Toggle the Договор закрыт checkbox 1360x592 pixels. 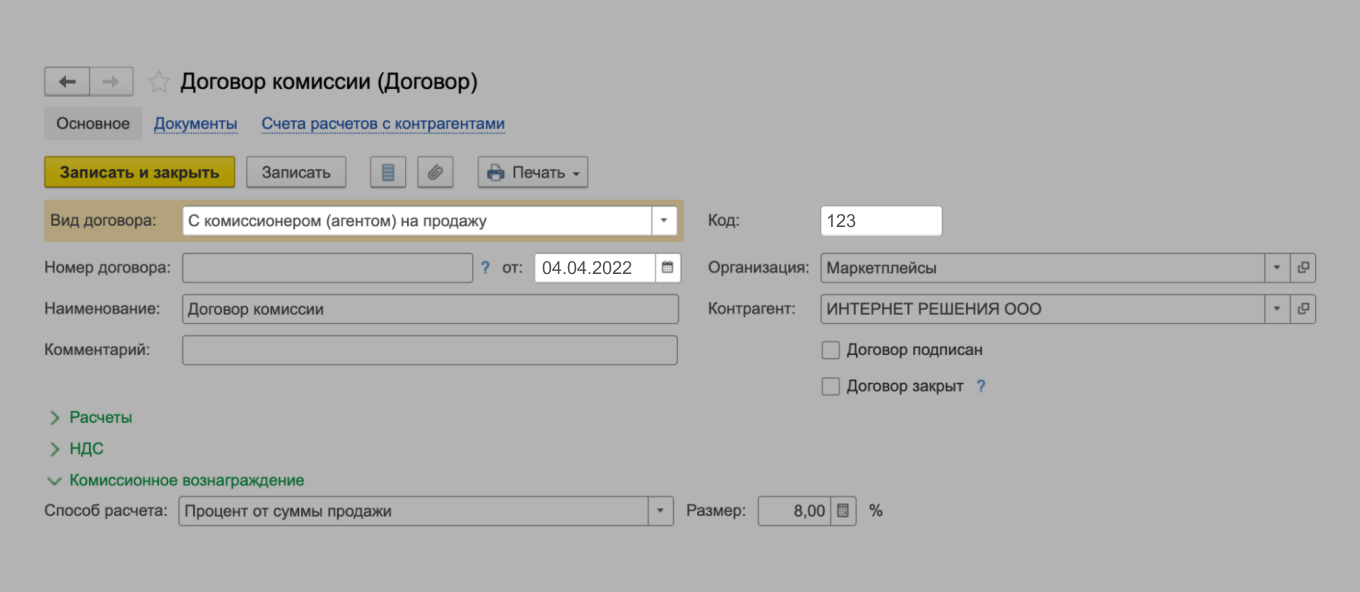830,386
